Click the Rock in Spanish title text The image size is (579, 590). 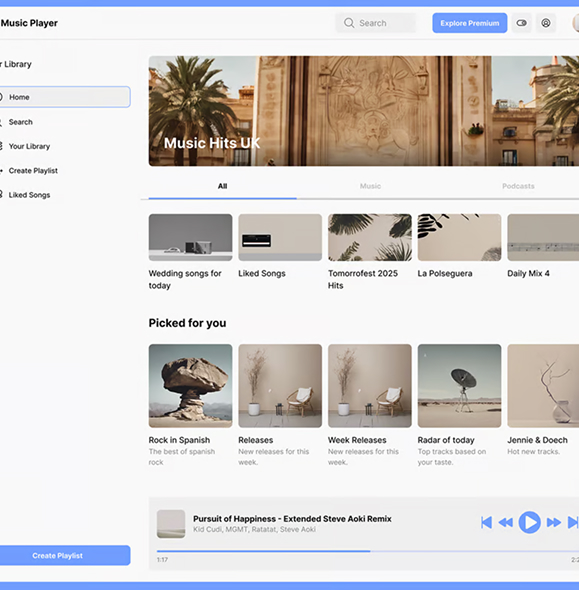tap(179, 440)
